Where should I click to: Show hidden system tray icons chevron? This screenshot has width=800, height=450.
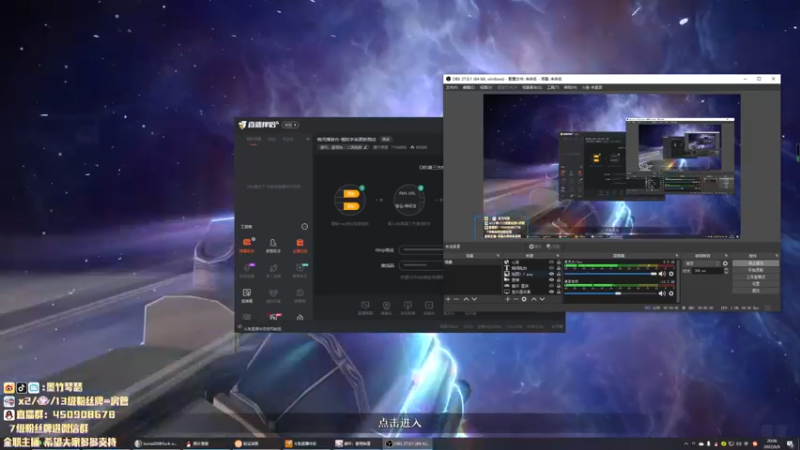[x=686, y=444]
